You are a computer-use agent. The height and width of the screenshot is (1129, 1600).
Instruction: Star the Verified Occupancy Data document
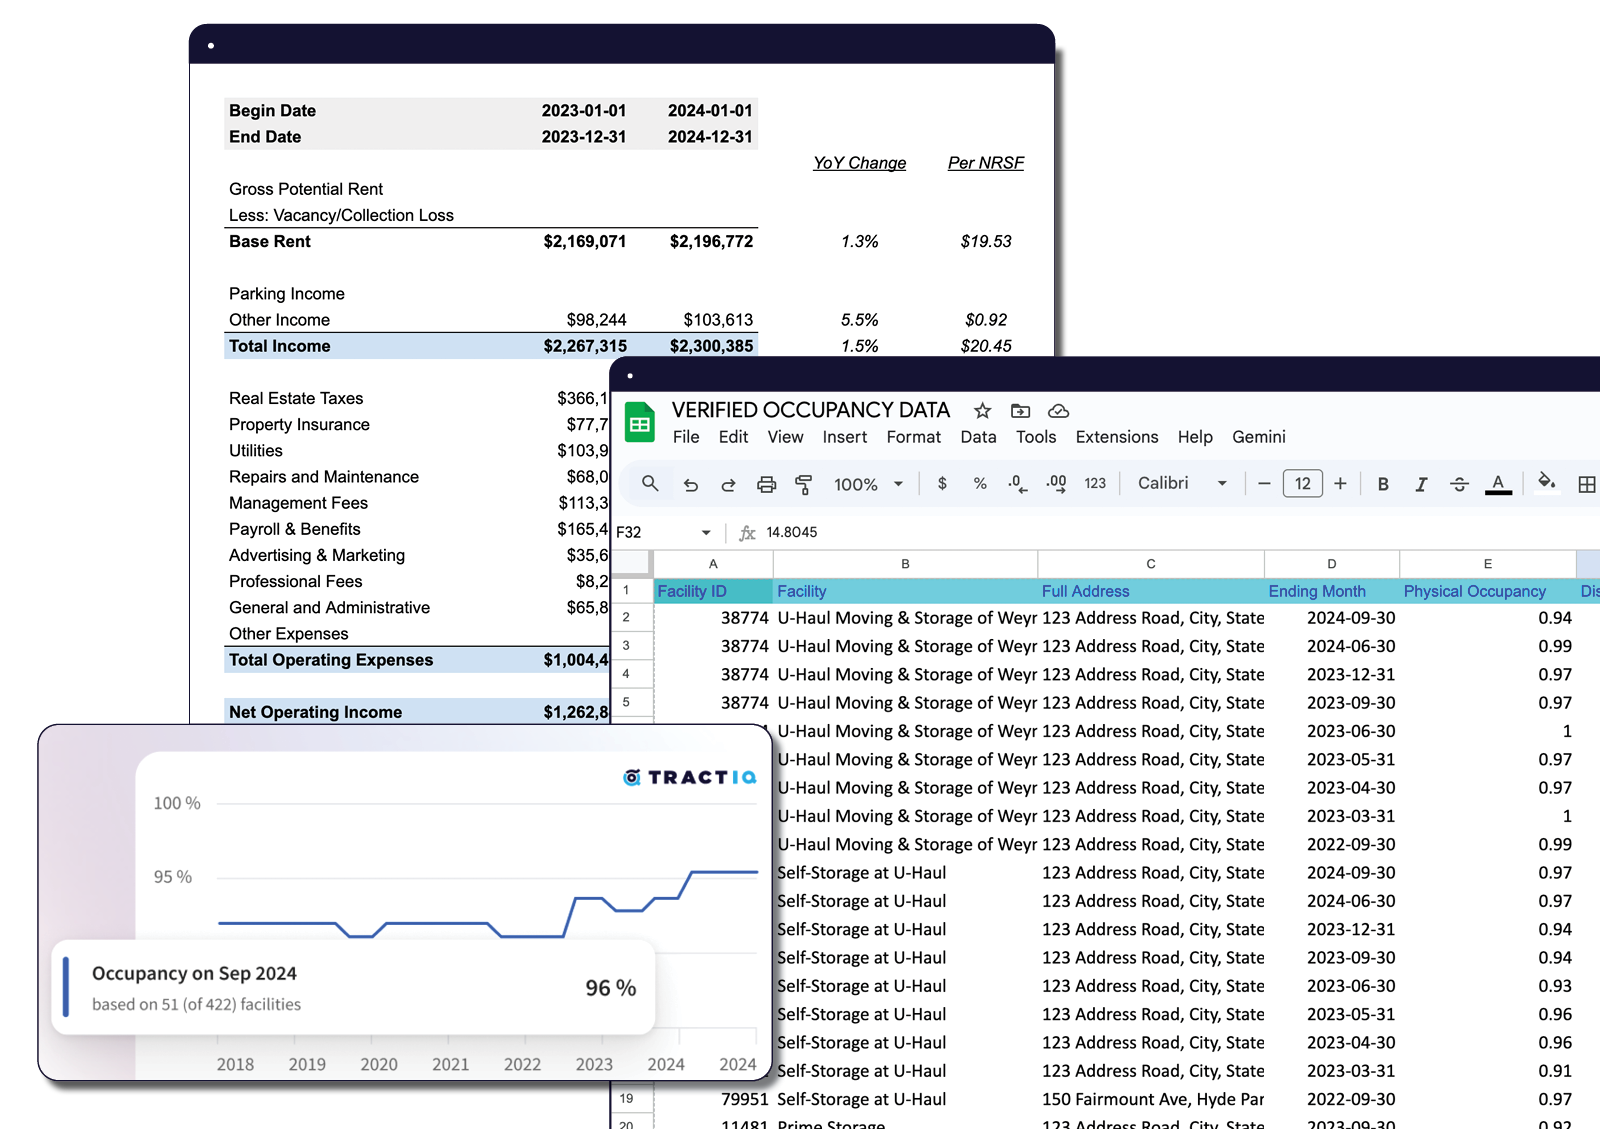point(982,411)
